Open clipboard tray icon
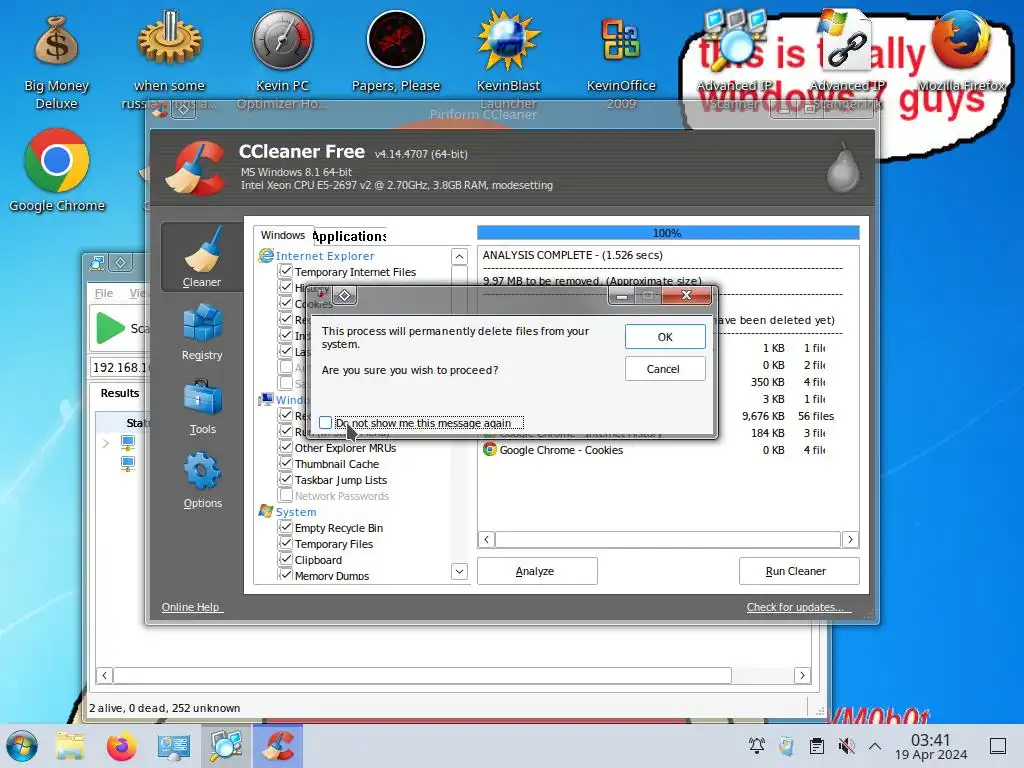The width and height of the screenshot is (1024, 768). point(816,746)
